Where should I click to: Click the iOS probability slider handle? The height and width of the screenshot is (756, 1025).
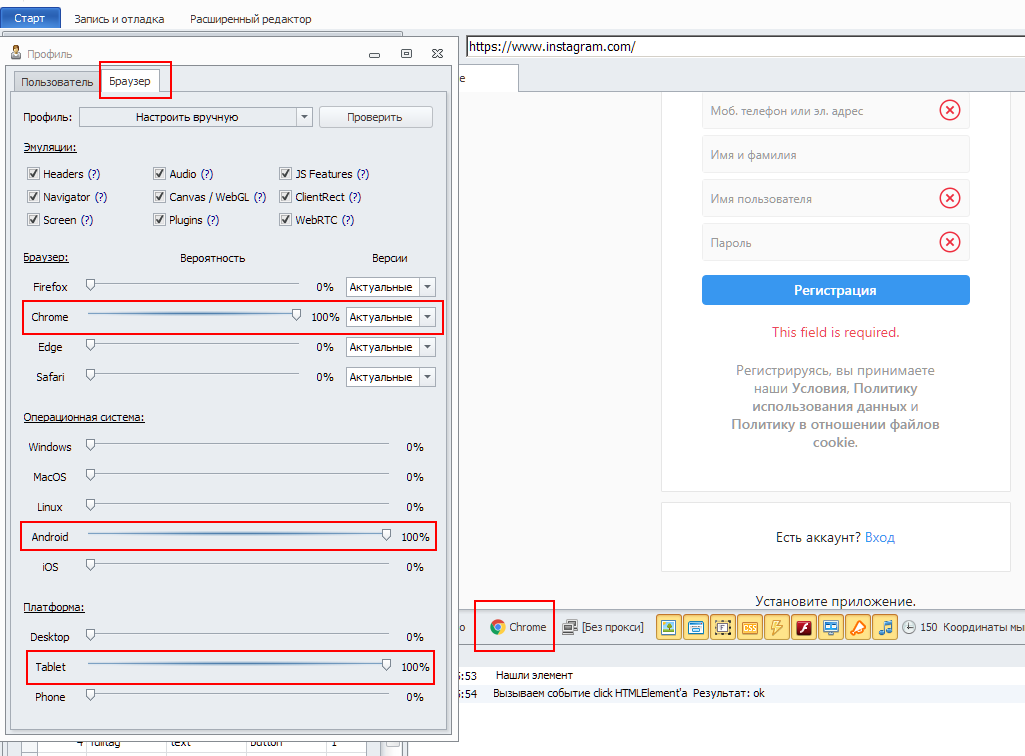click(x=91, y=565)
